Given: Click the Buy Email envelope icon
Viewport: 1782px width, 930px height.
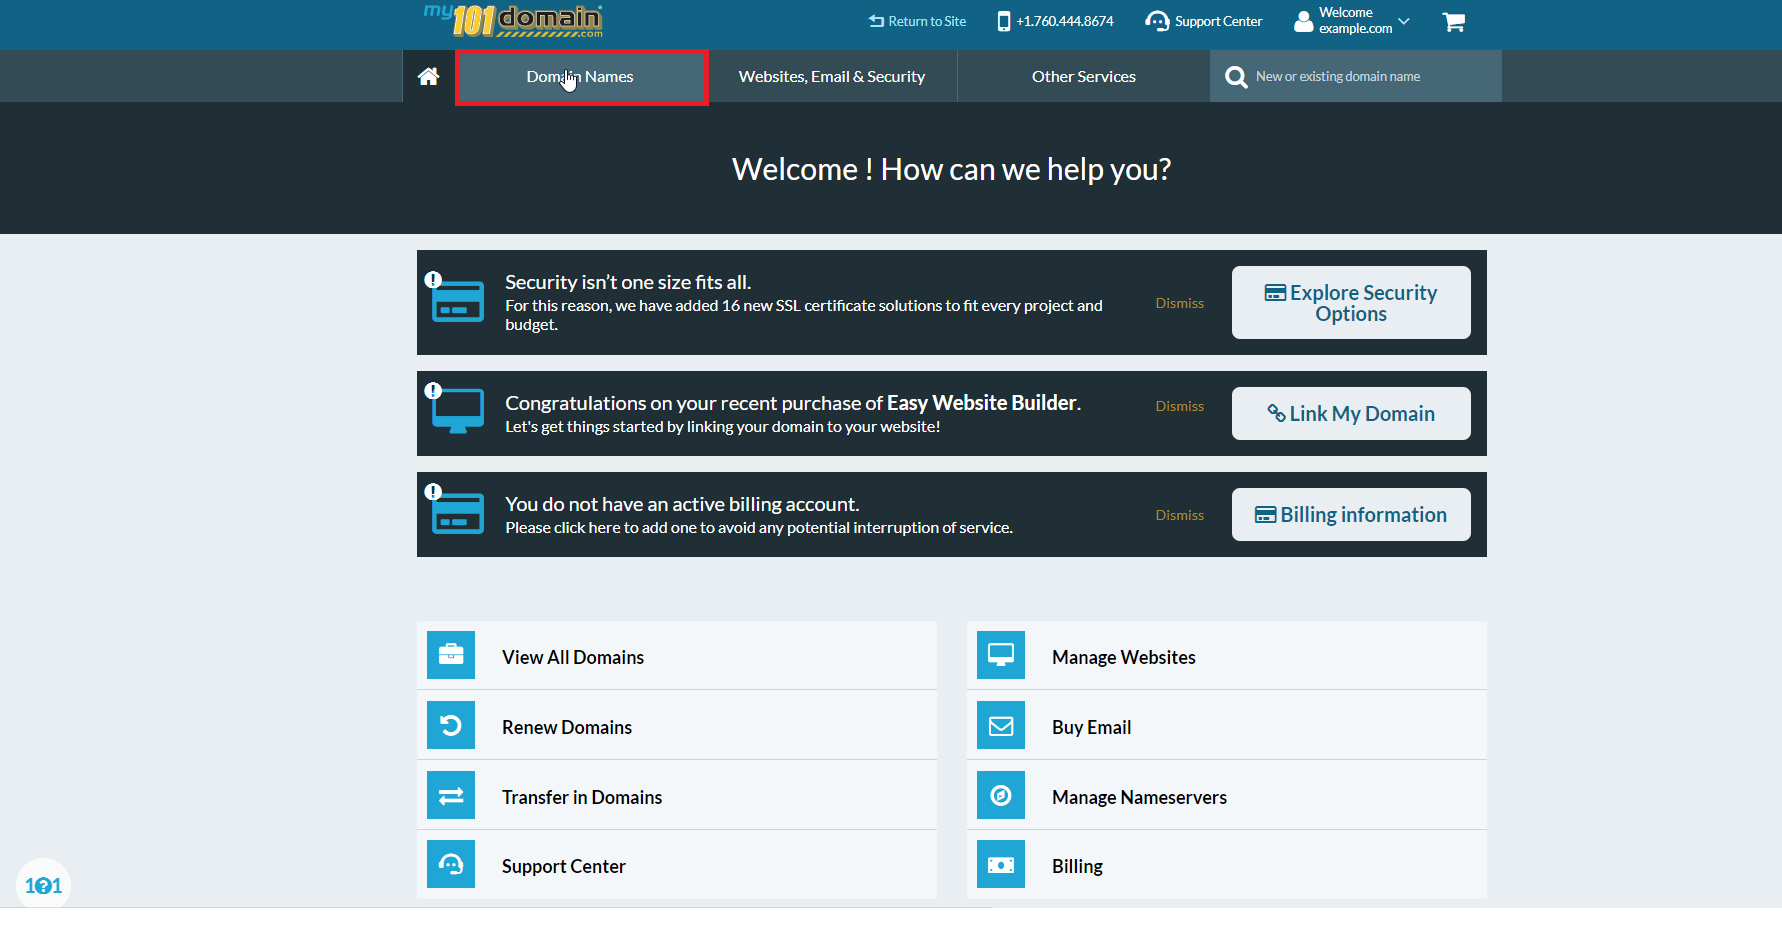Looking at the screenshot, I should (x=1000, y=725).
